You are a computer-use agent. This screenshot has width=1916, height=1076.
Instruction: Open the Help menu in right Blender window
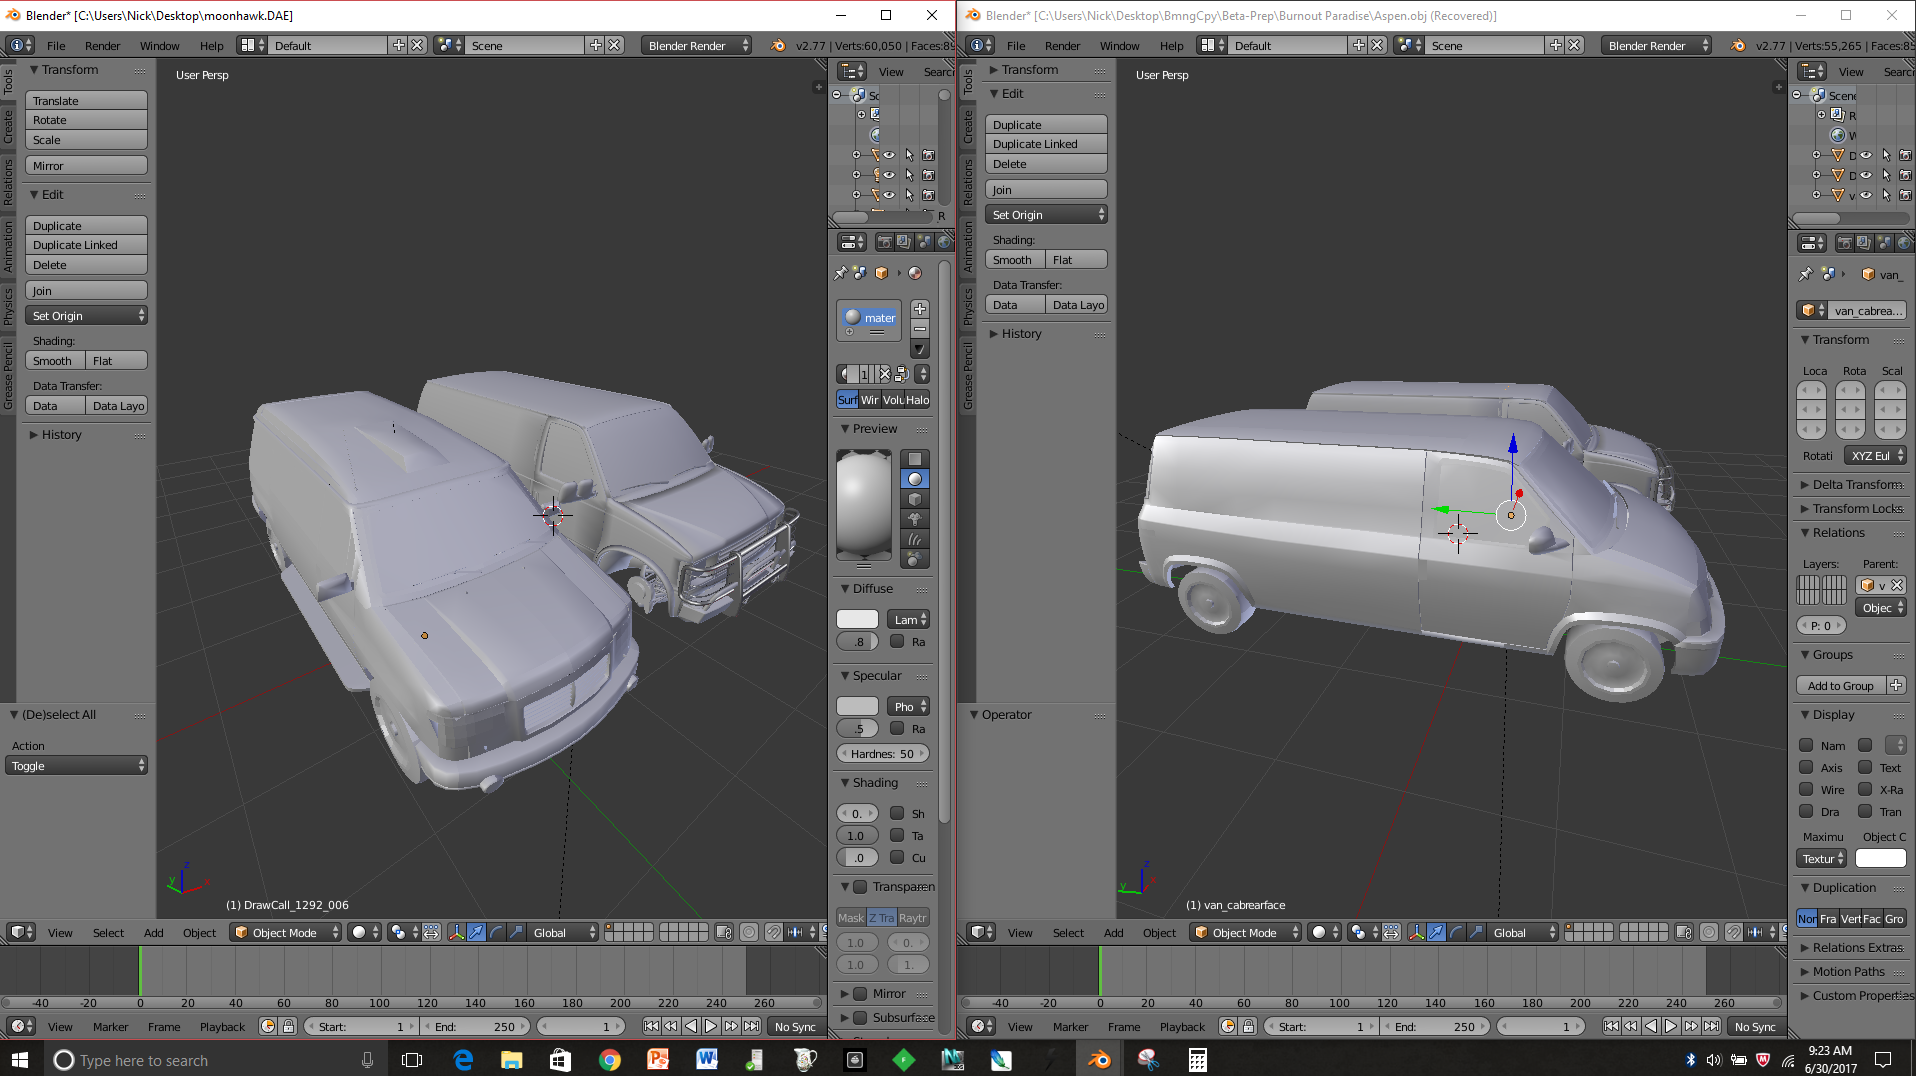tap(1171, 45)
